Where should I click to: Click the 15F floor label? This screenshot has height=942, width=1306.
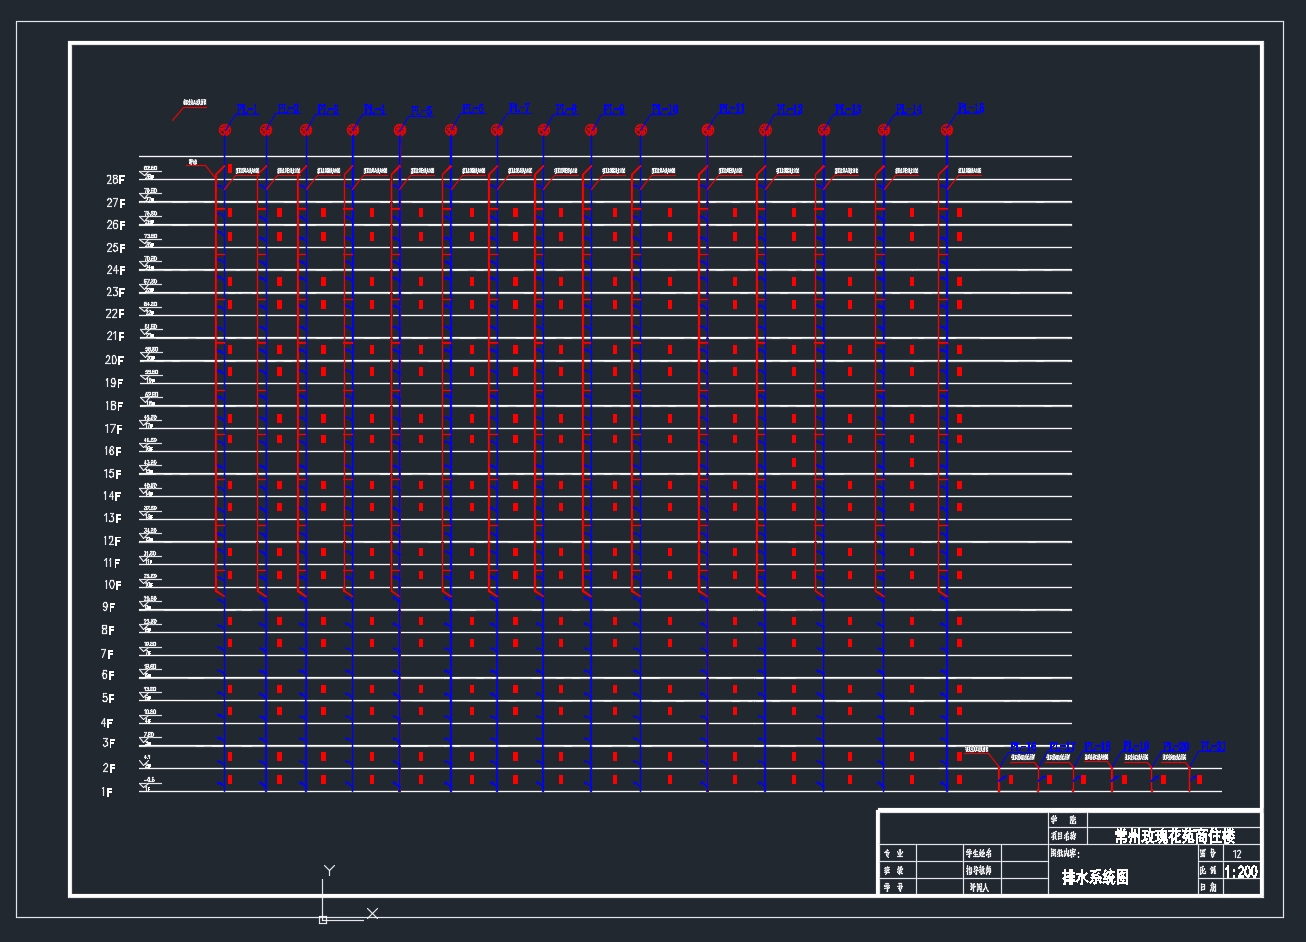point(112,474)
